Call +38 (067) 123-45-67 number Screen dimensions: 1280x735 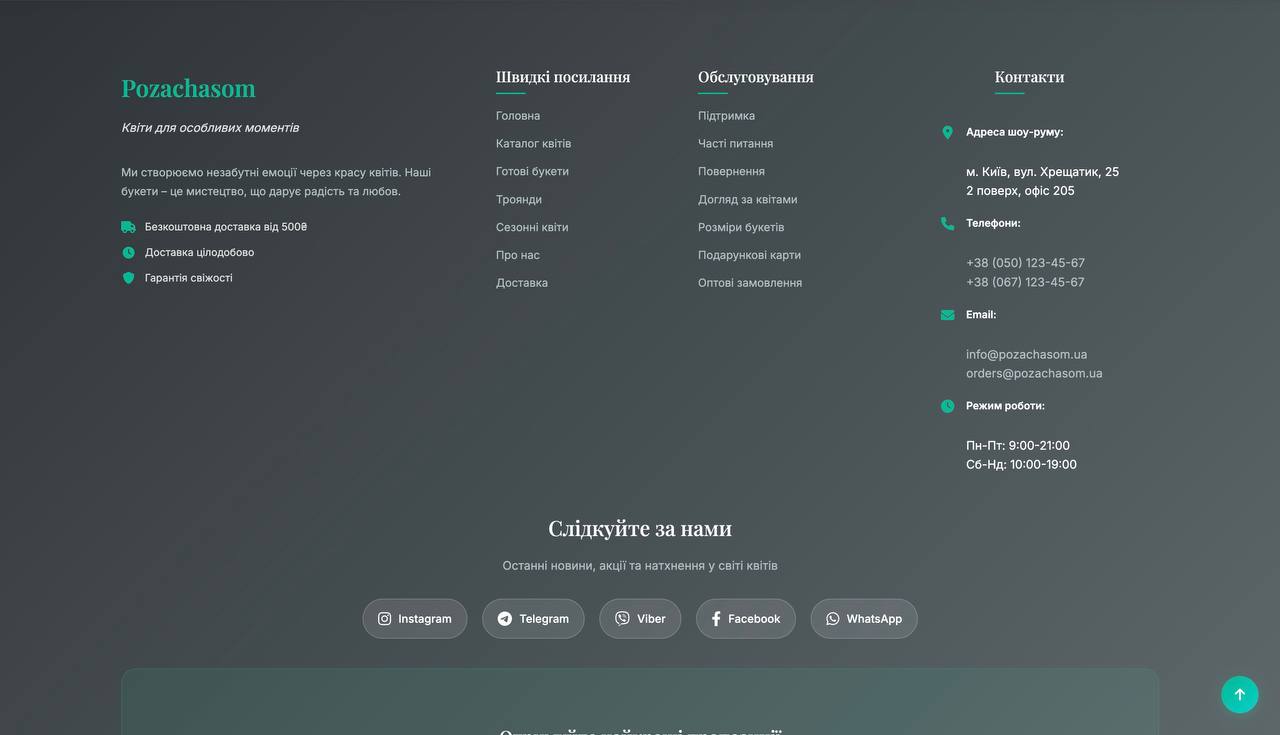tap(1025, 282)
